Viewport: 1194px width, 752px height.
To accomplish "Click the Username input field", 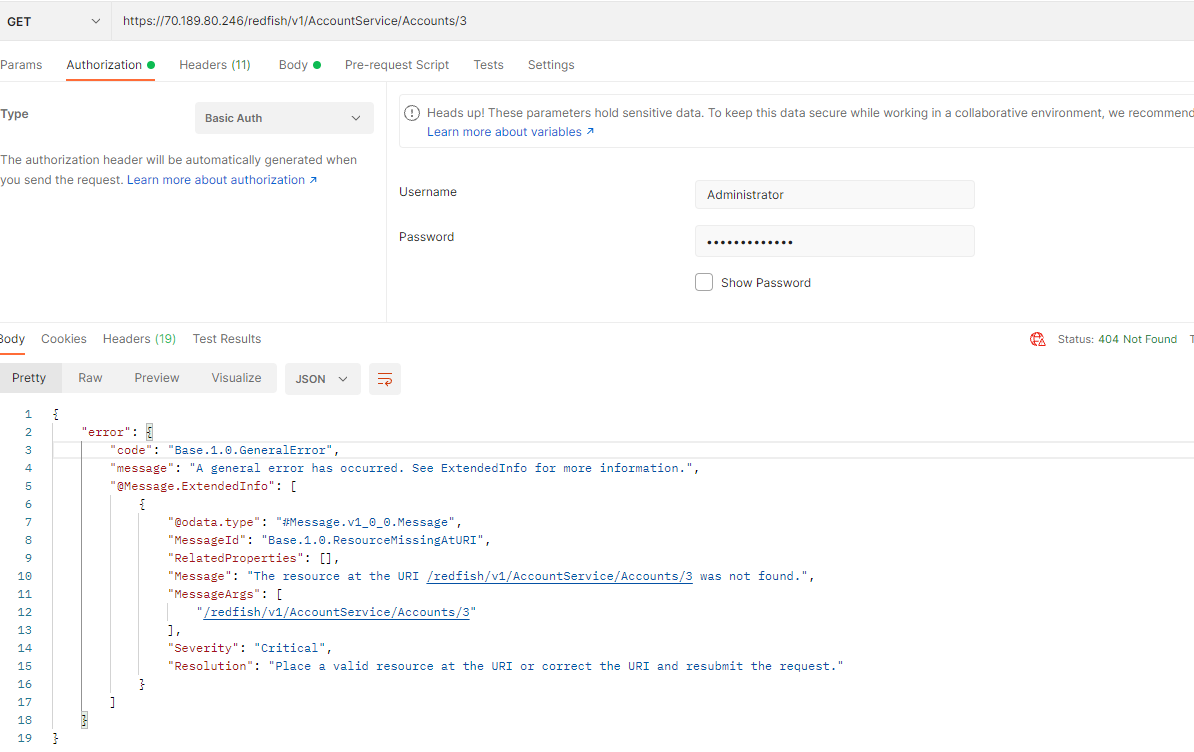I will 834,195.
